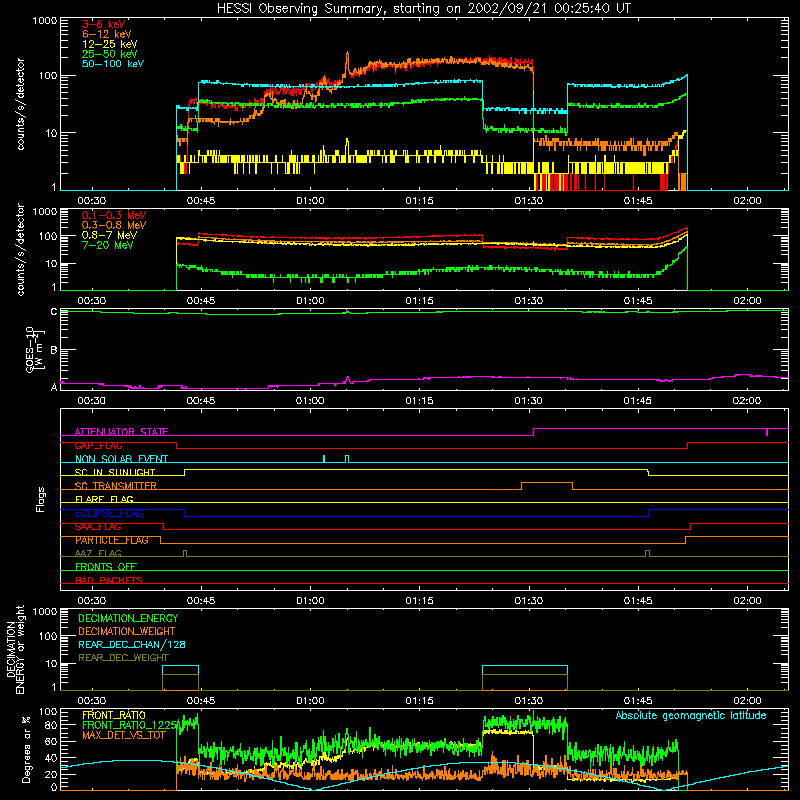Click the B class tick label
The image size is (800, 800).
point(54,350)
